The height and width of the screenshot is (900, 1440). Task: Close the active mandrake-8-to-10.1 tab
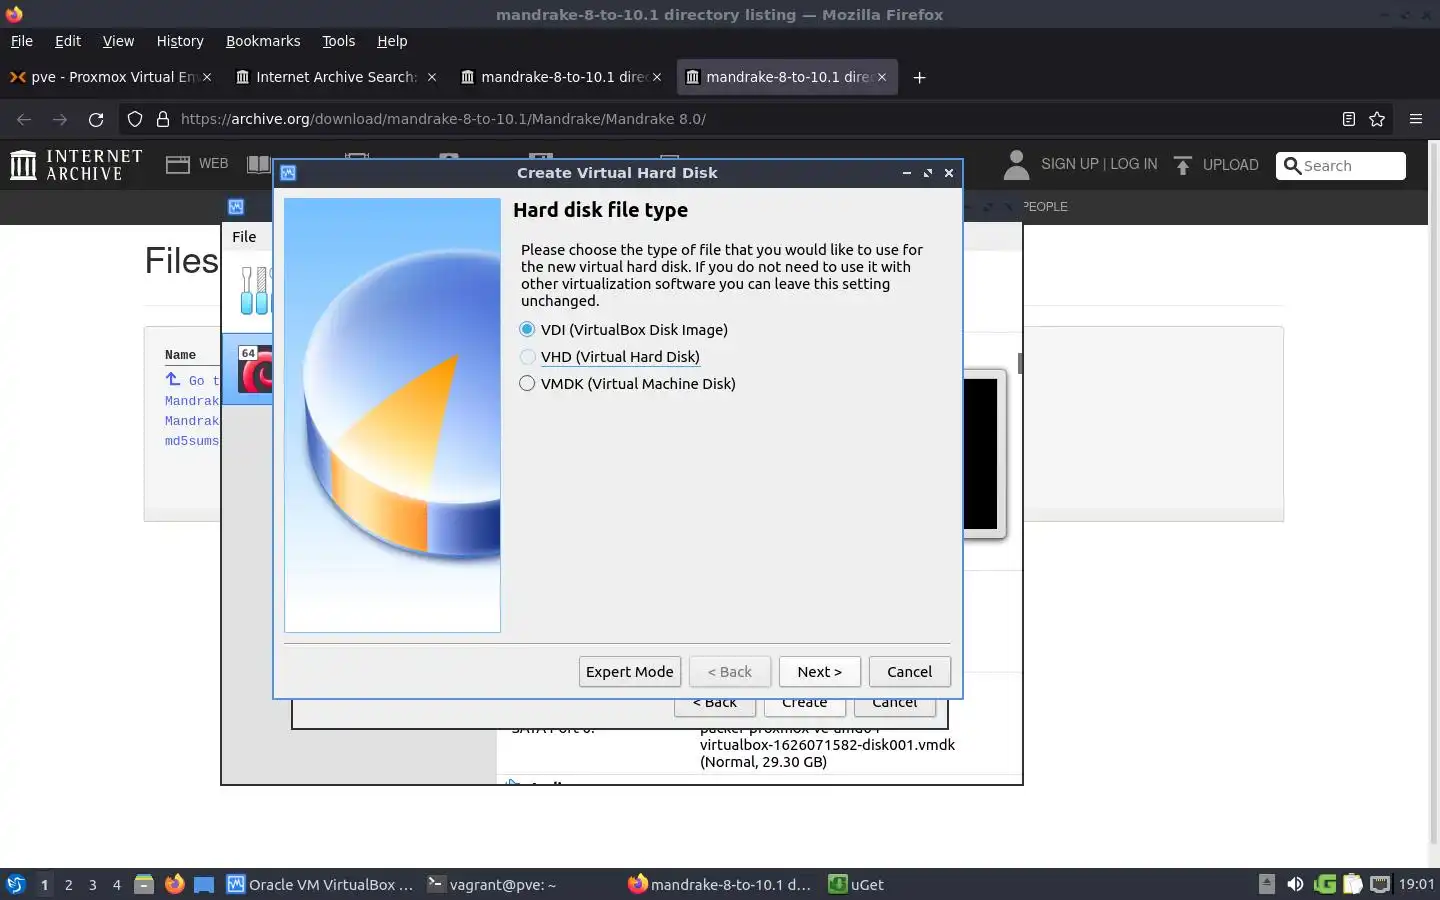[882, 77]
